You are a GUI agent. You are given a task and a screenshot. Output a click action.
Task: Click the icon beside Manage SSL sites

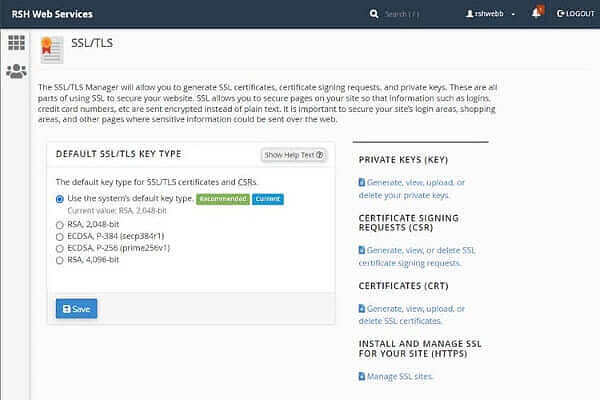[361, 376]
